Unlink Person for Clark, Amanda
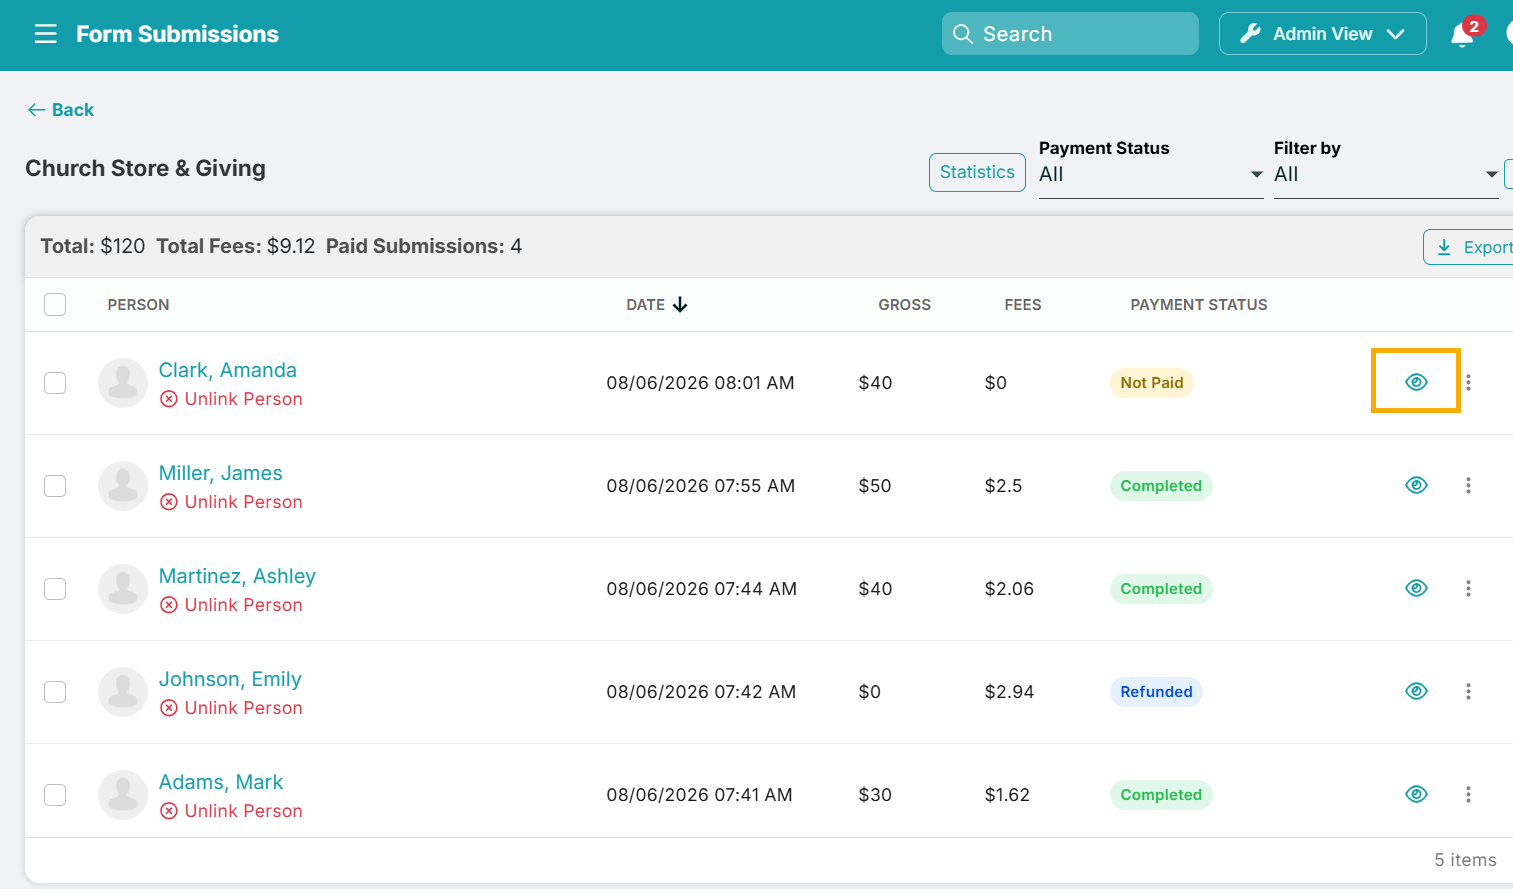 (231, 399)
